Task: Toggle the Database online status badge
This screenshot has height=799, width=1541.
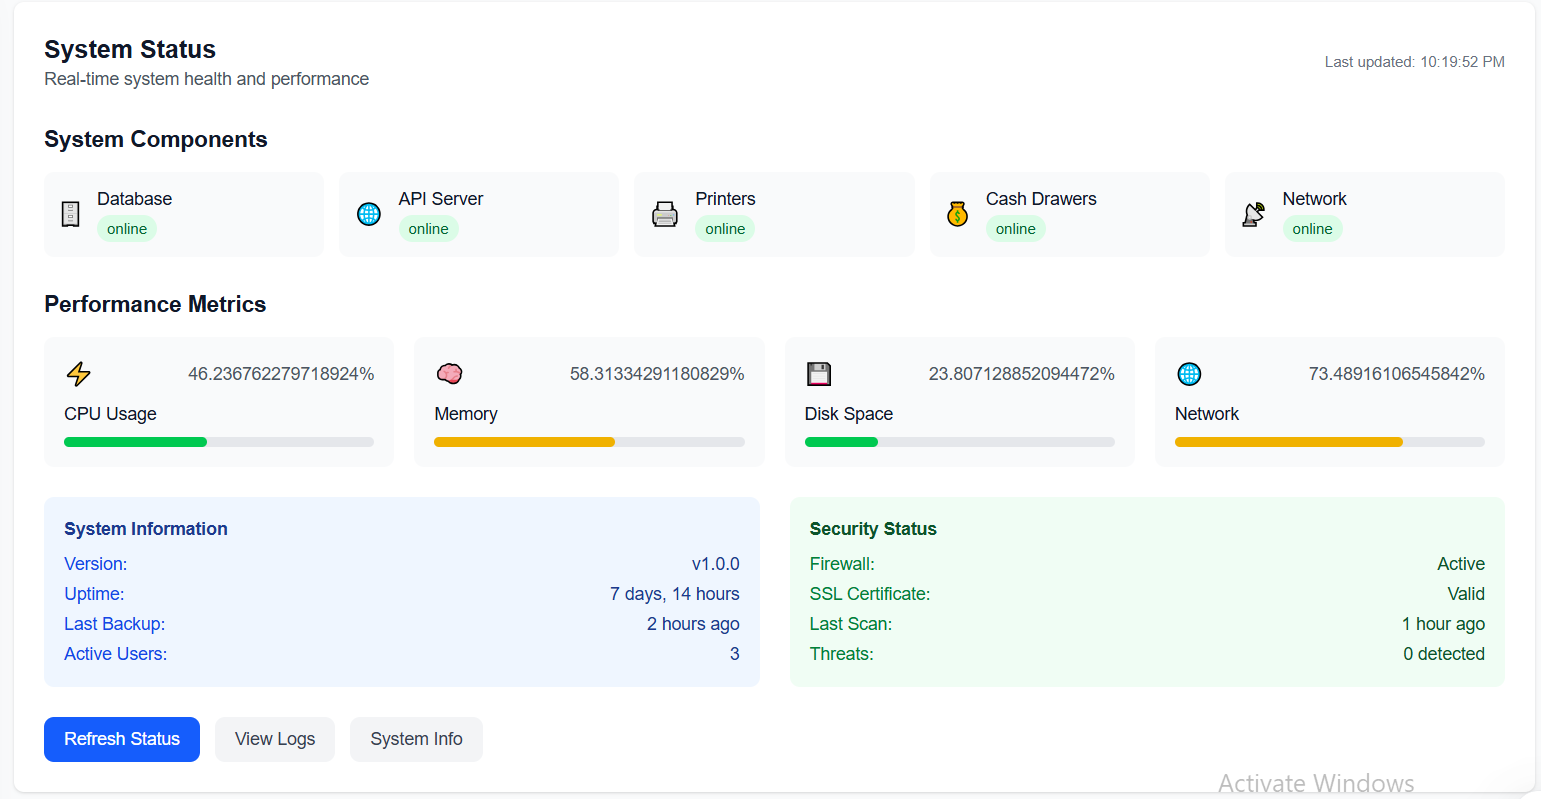Action: click(127, 228)
